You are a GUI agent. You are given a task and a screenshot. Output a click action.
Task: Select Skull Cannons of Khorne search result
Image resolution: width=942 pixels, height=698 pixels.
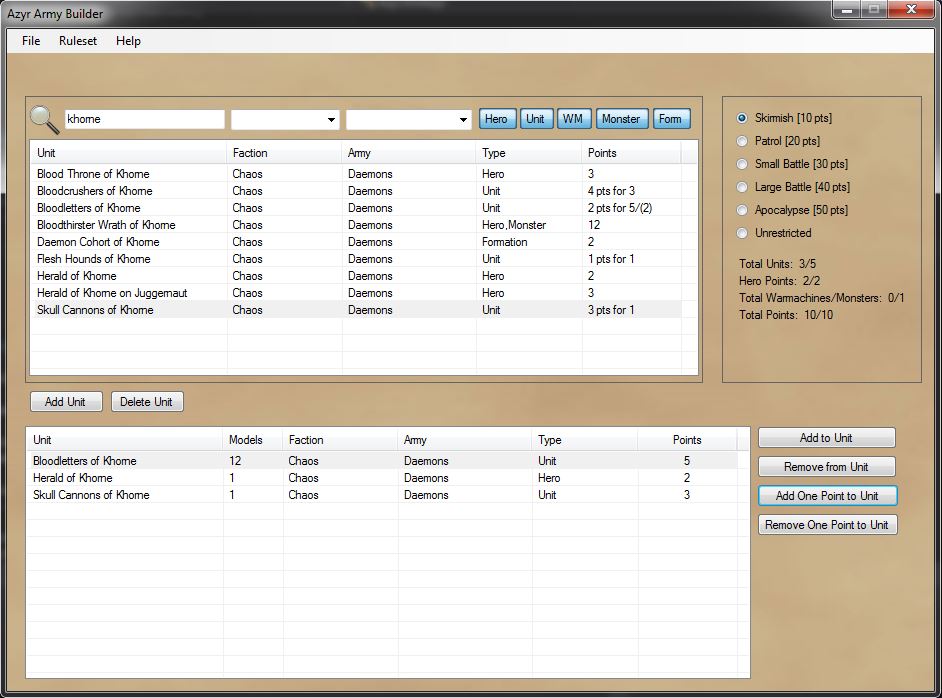coord(356,310)
